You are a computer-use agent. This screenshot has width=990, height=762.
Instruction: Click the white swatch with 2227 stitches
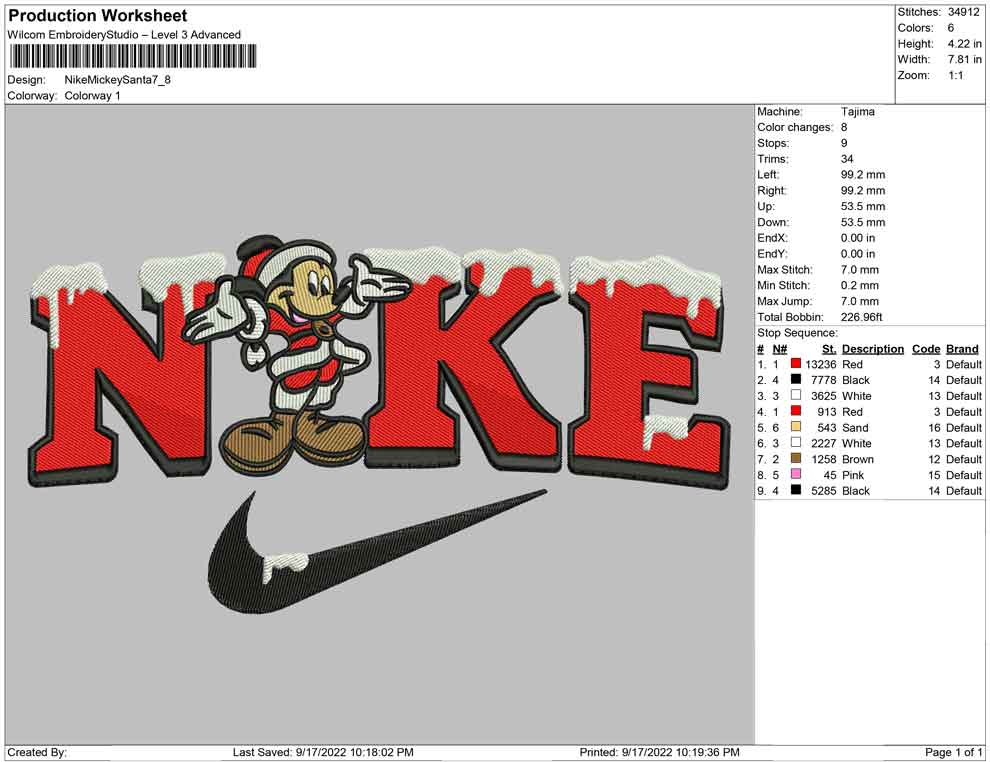796,443
